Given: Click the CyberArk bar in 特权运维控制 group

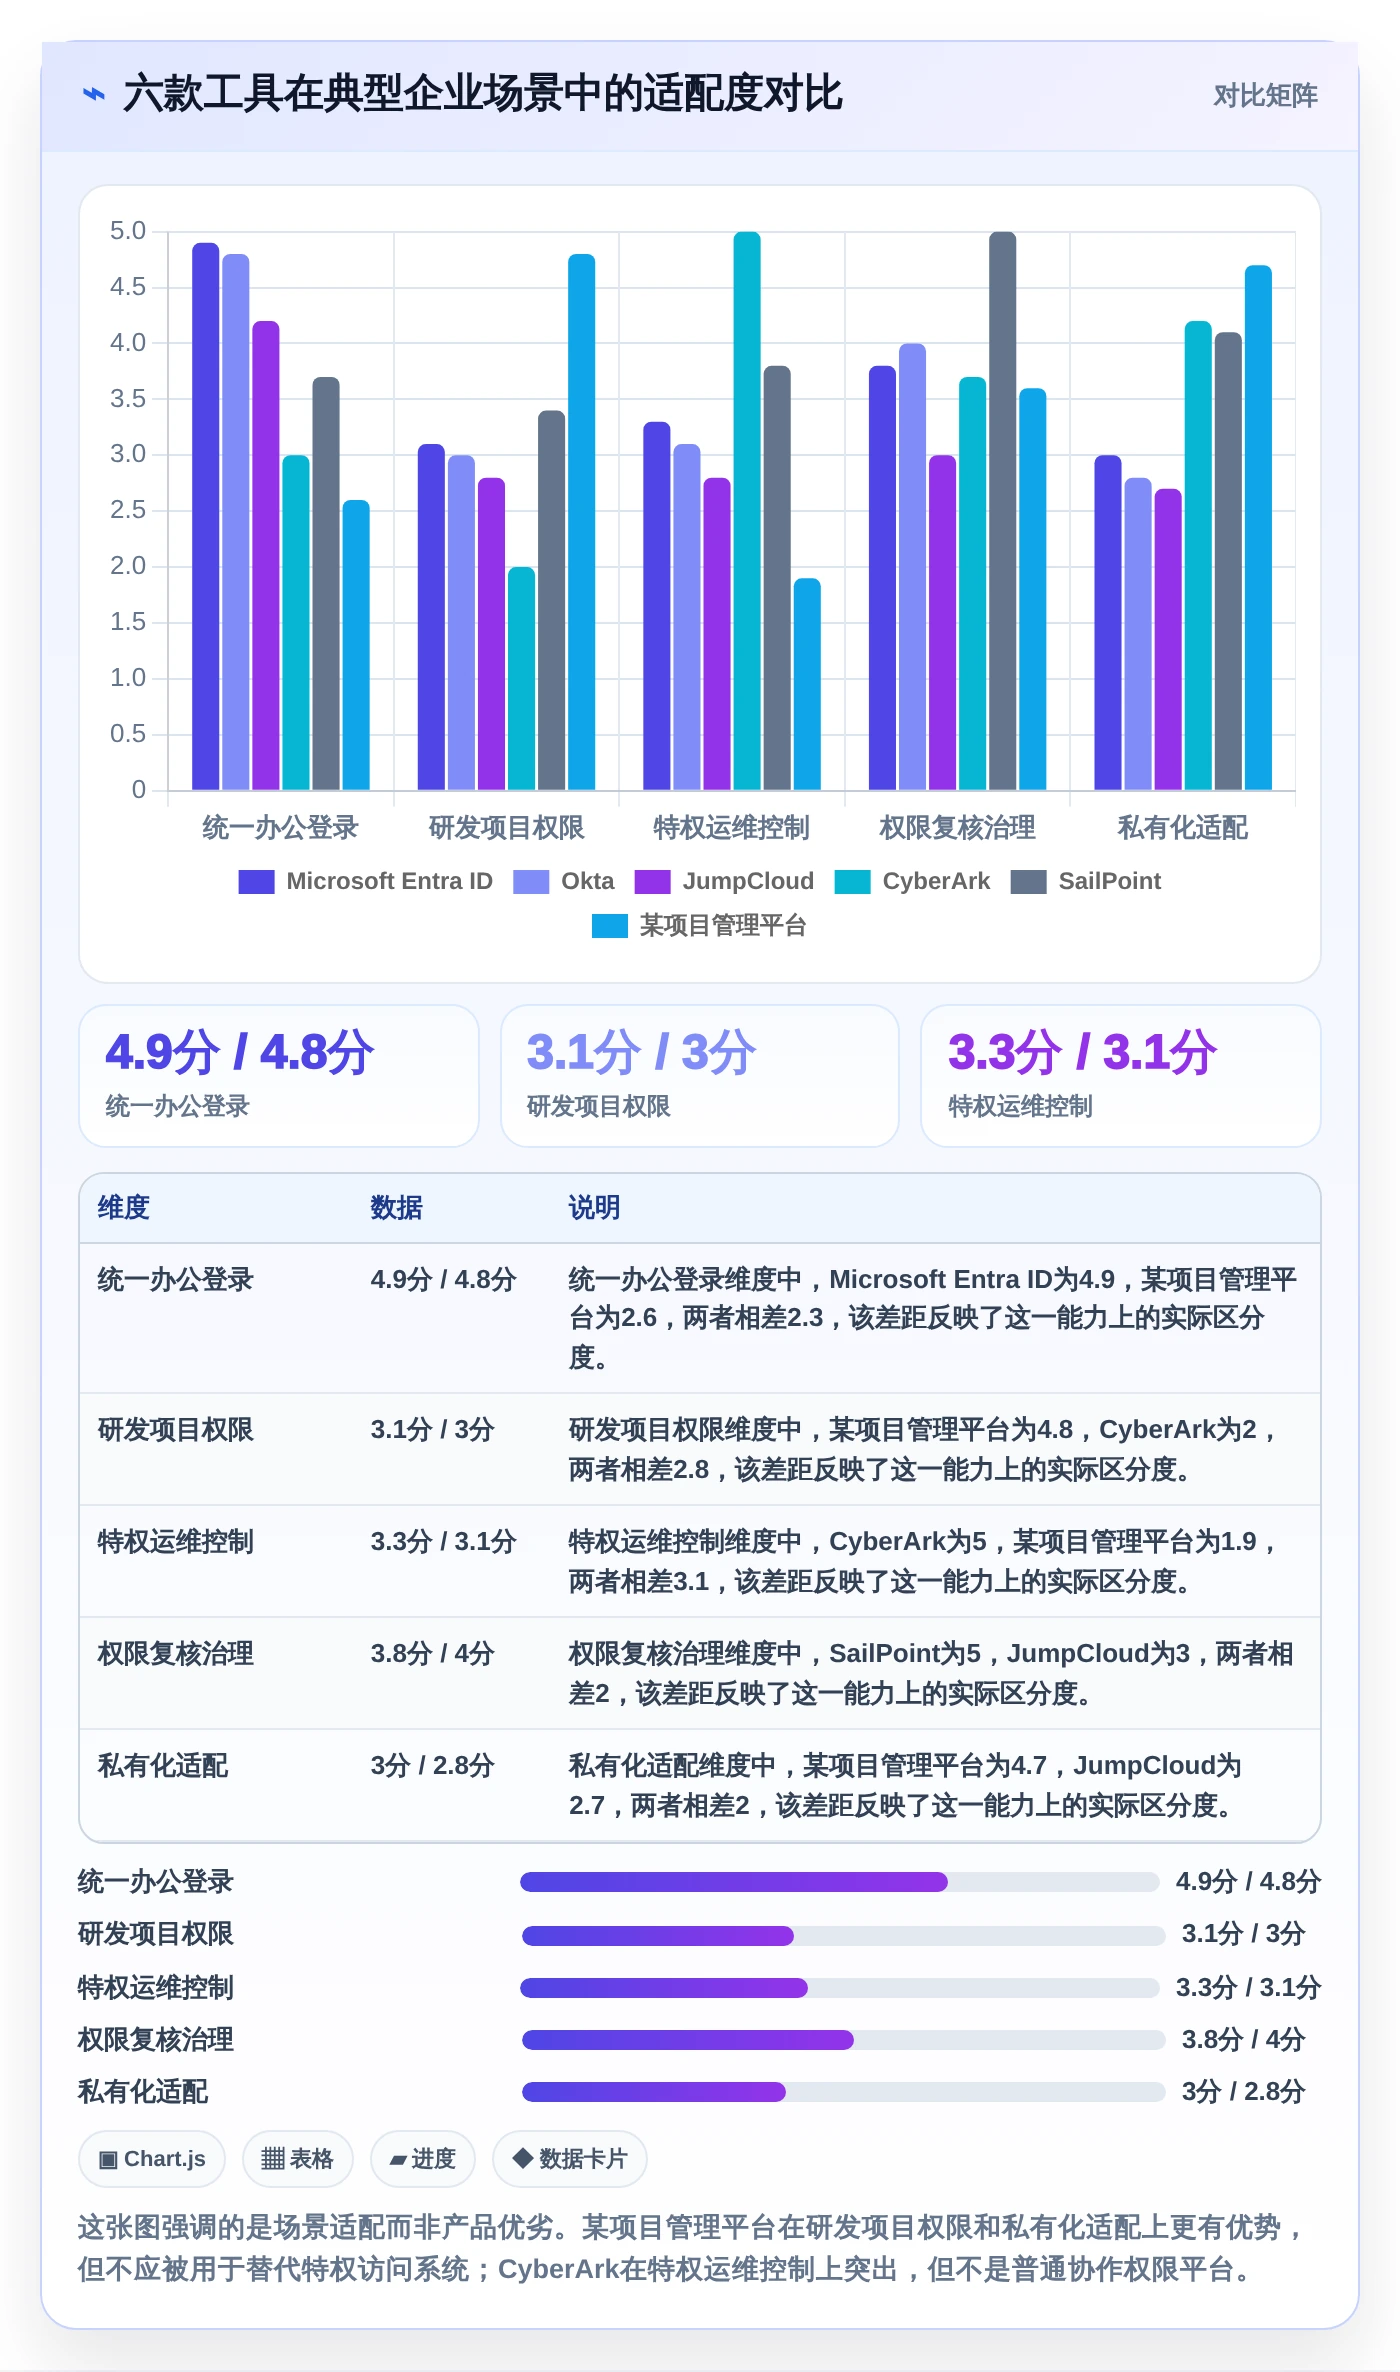Looking at the screenshot, I should (747, 511).
